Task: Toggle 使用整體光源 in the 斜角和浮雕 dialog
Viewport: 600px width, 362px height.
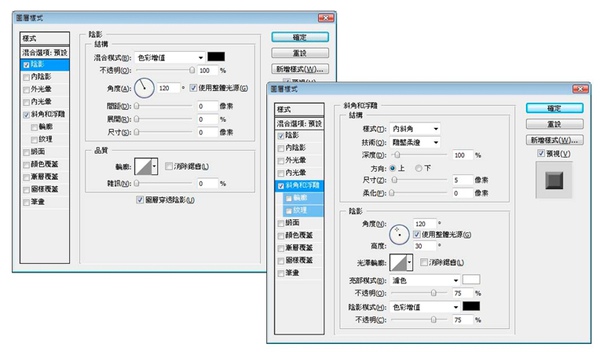Action: click(x=417, y=234)
